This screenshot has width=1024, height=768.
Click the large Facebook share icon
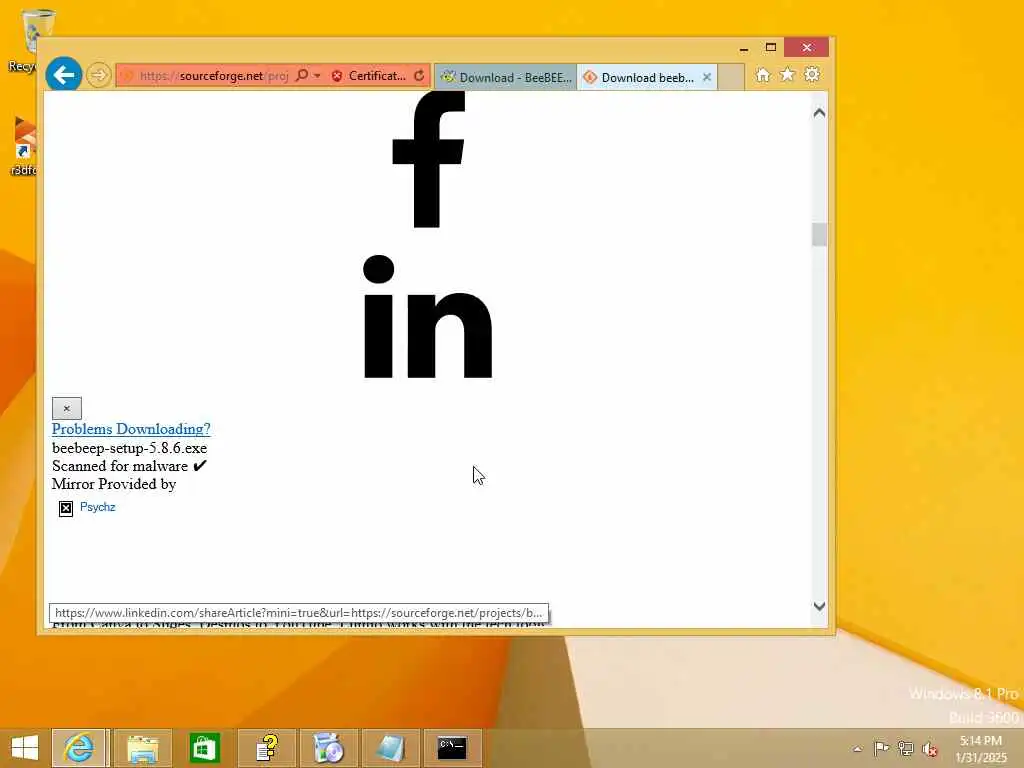428,159
